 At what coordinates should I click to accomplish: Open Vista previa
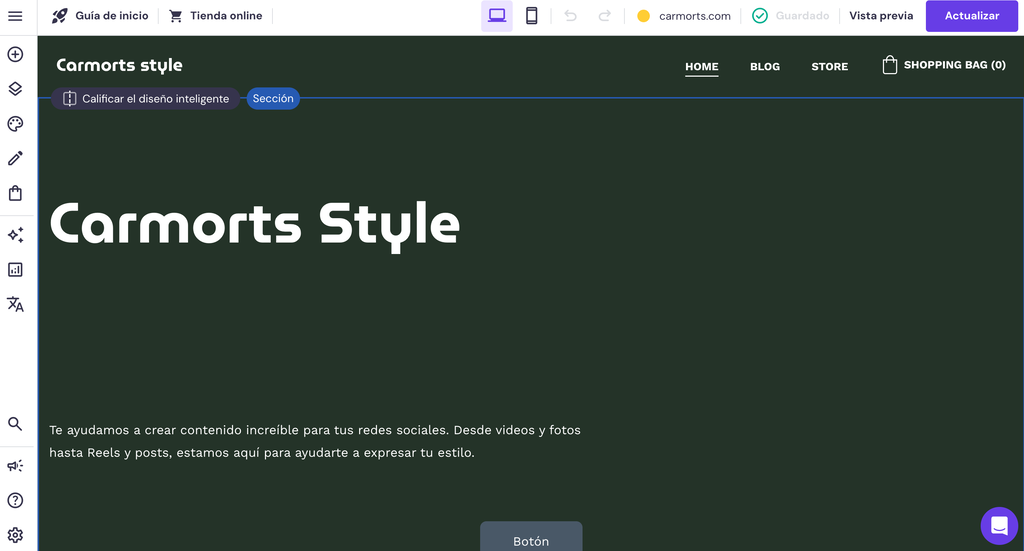(881, 16)
